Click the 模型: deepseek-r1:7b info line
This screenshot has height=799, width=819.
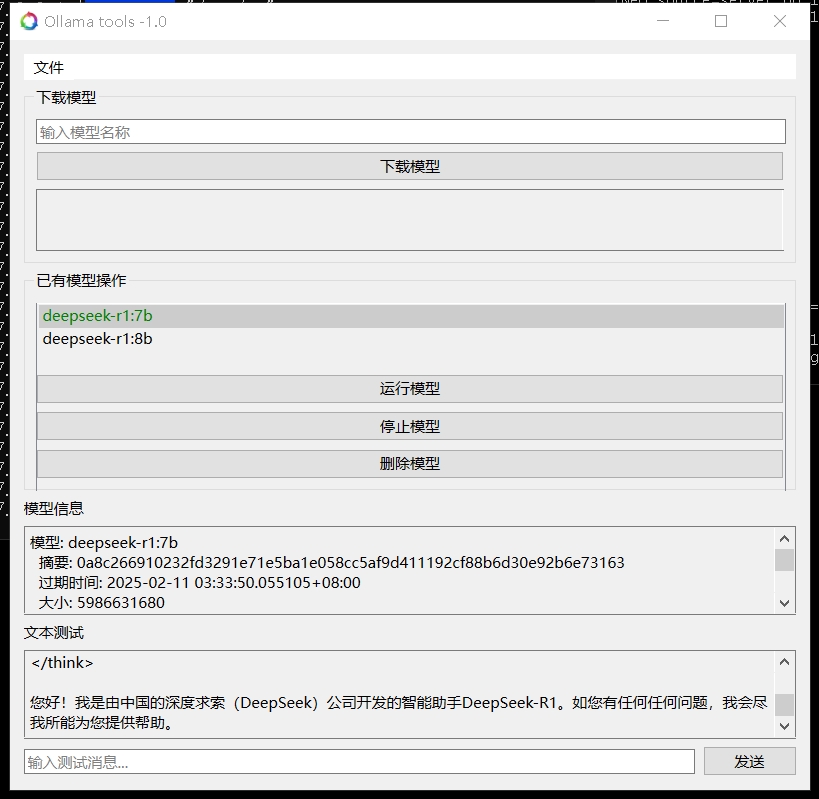pos(103,543)
